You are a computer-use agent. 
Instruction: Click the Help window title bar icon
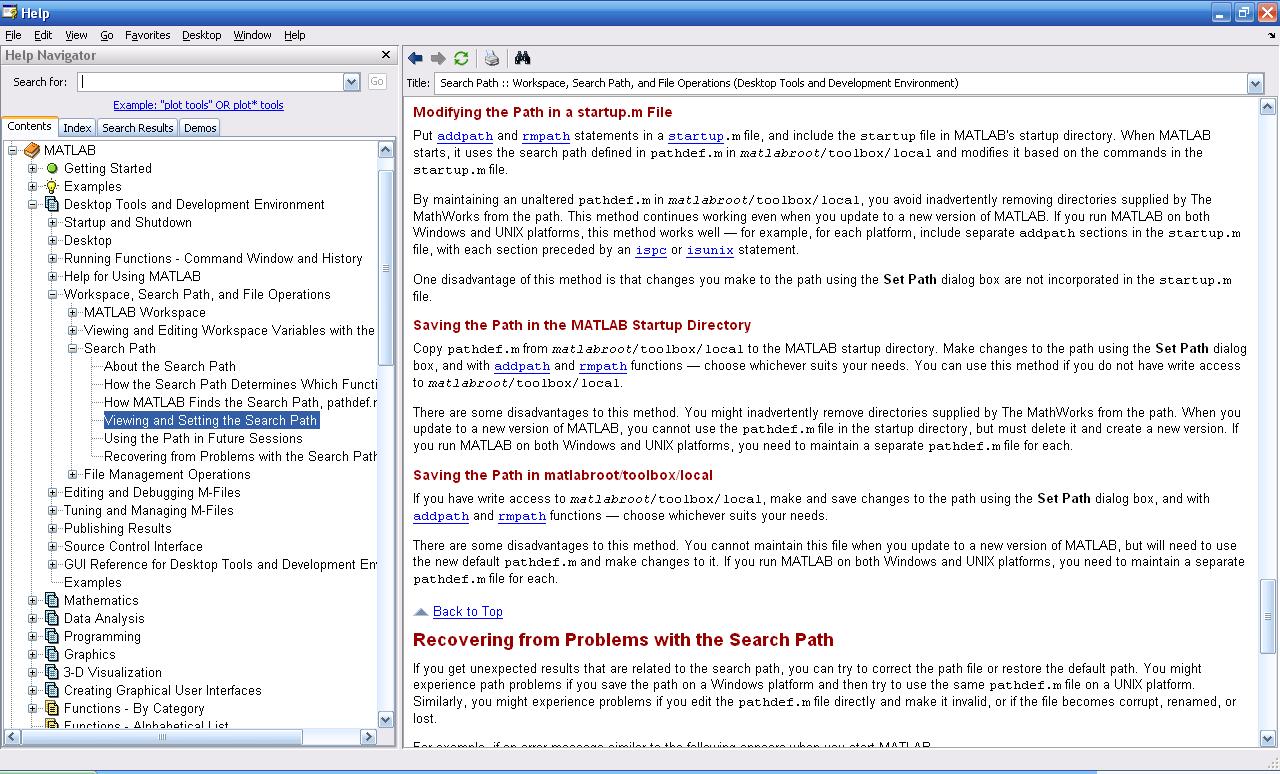(x=10, y=13)
